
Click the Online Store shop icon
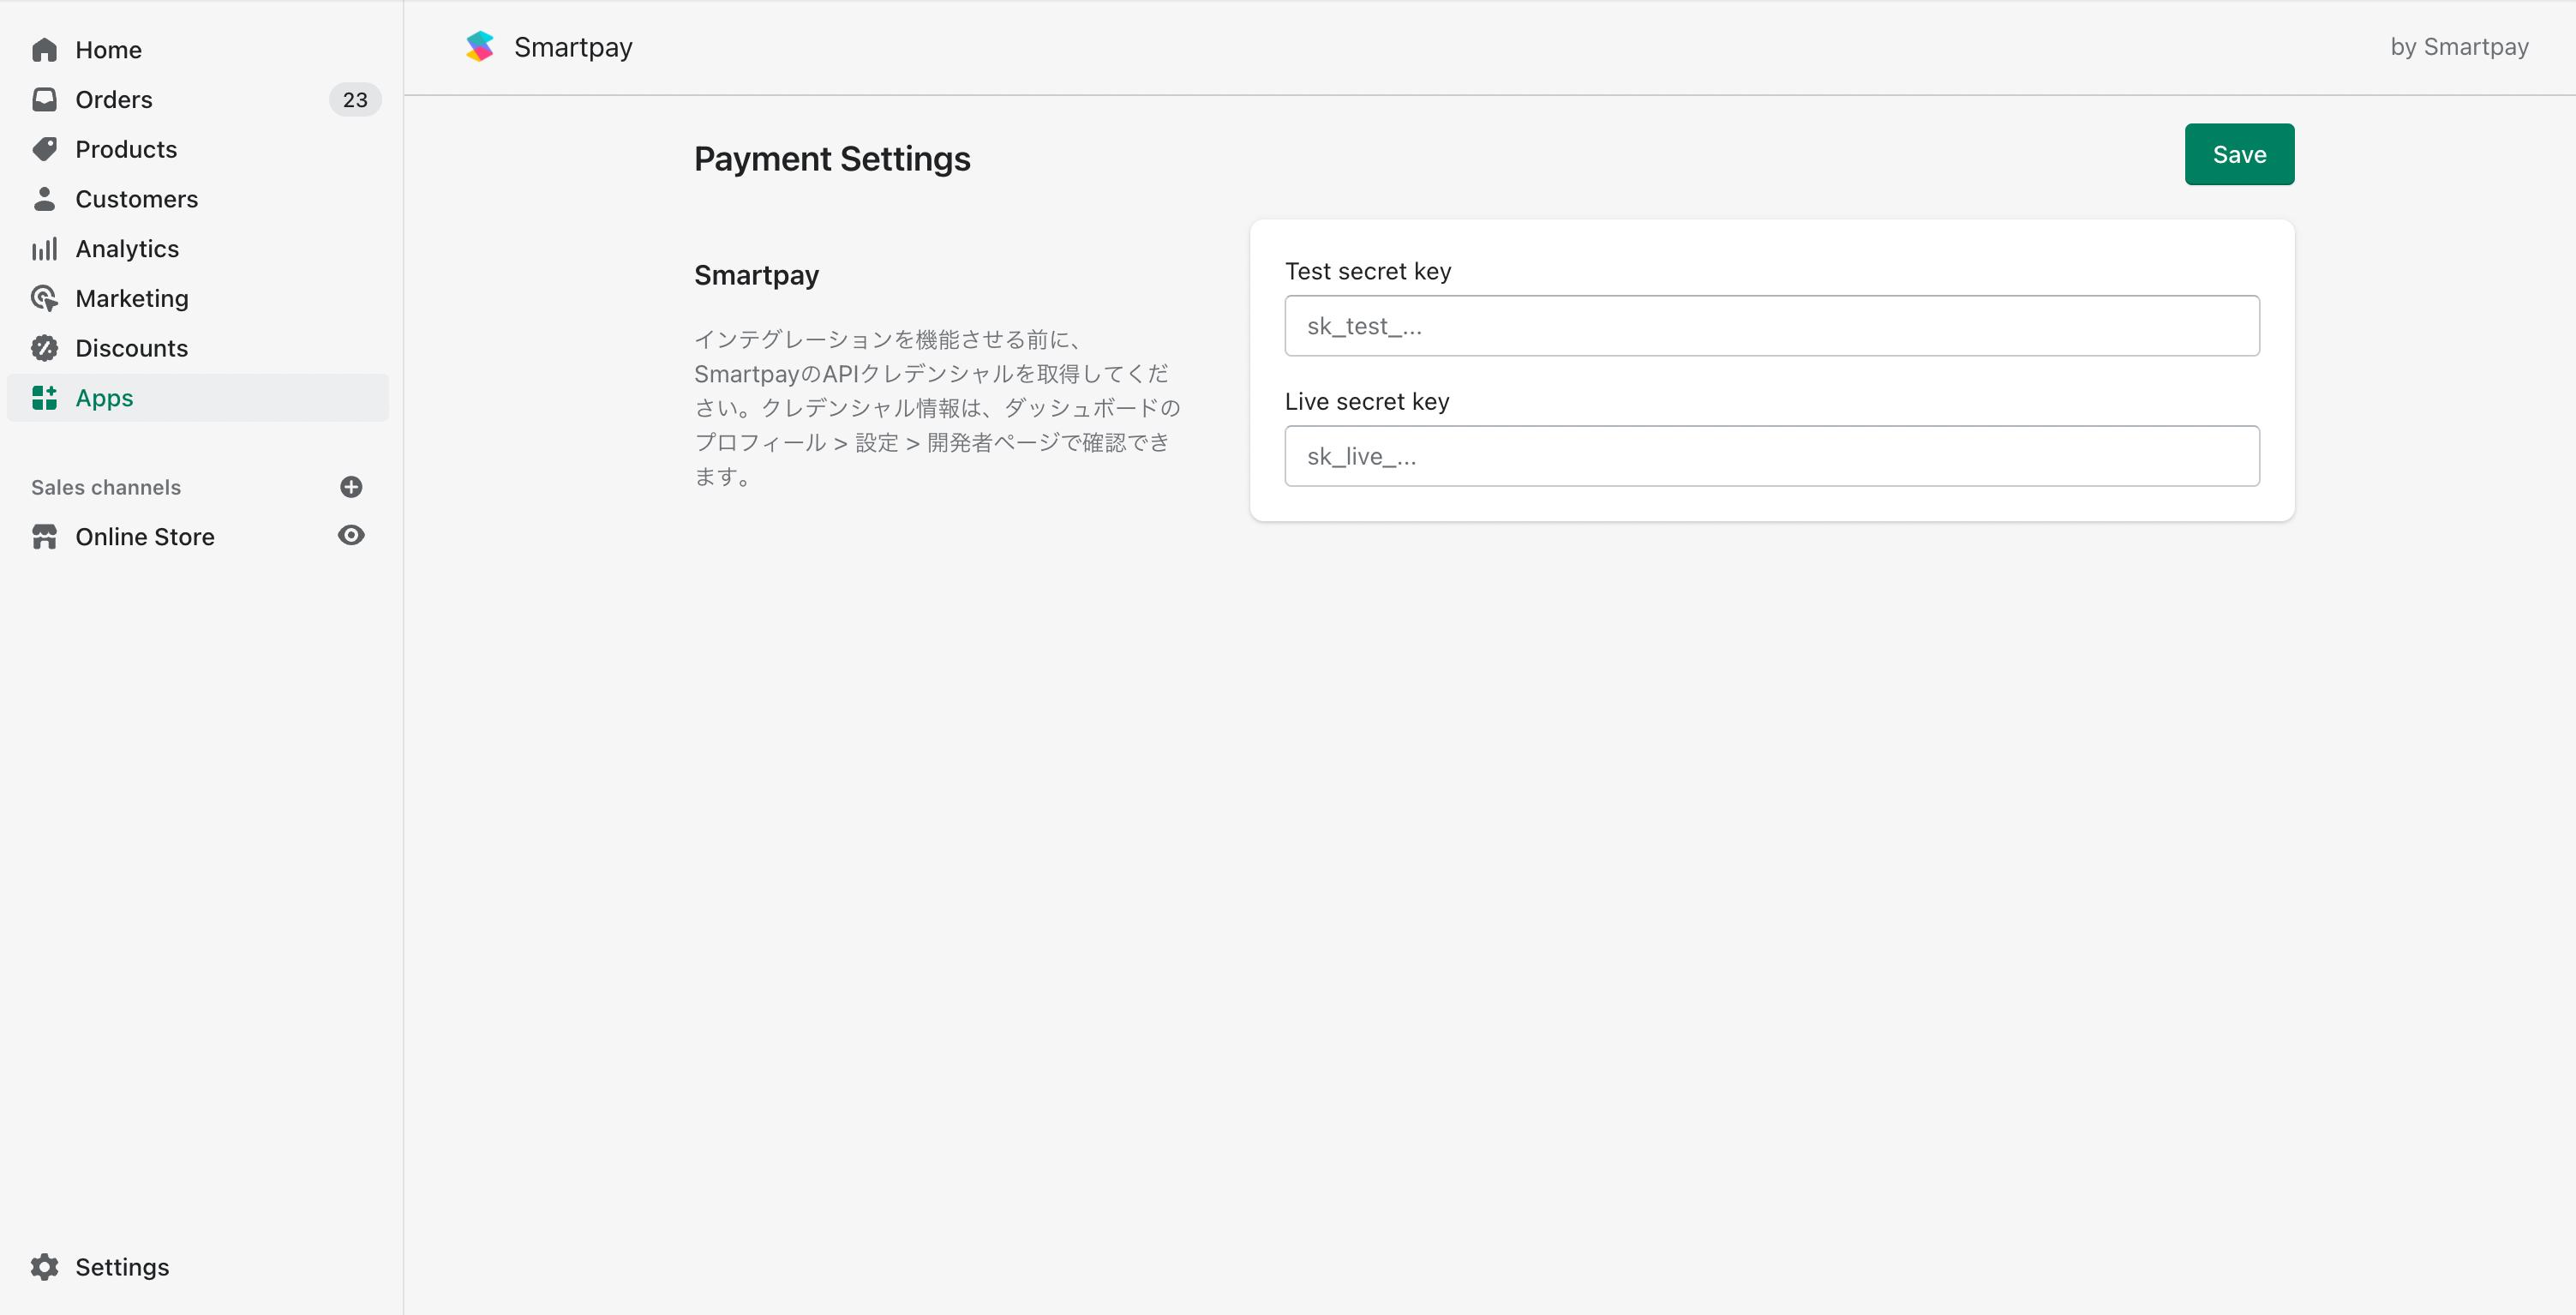pos(44,537)
